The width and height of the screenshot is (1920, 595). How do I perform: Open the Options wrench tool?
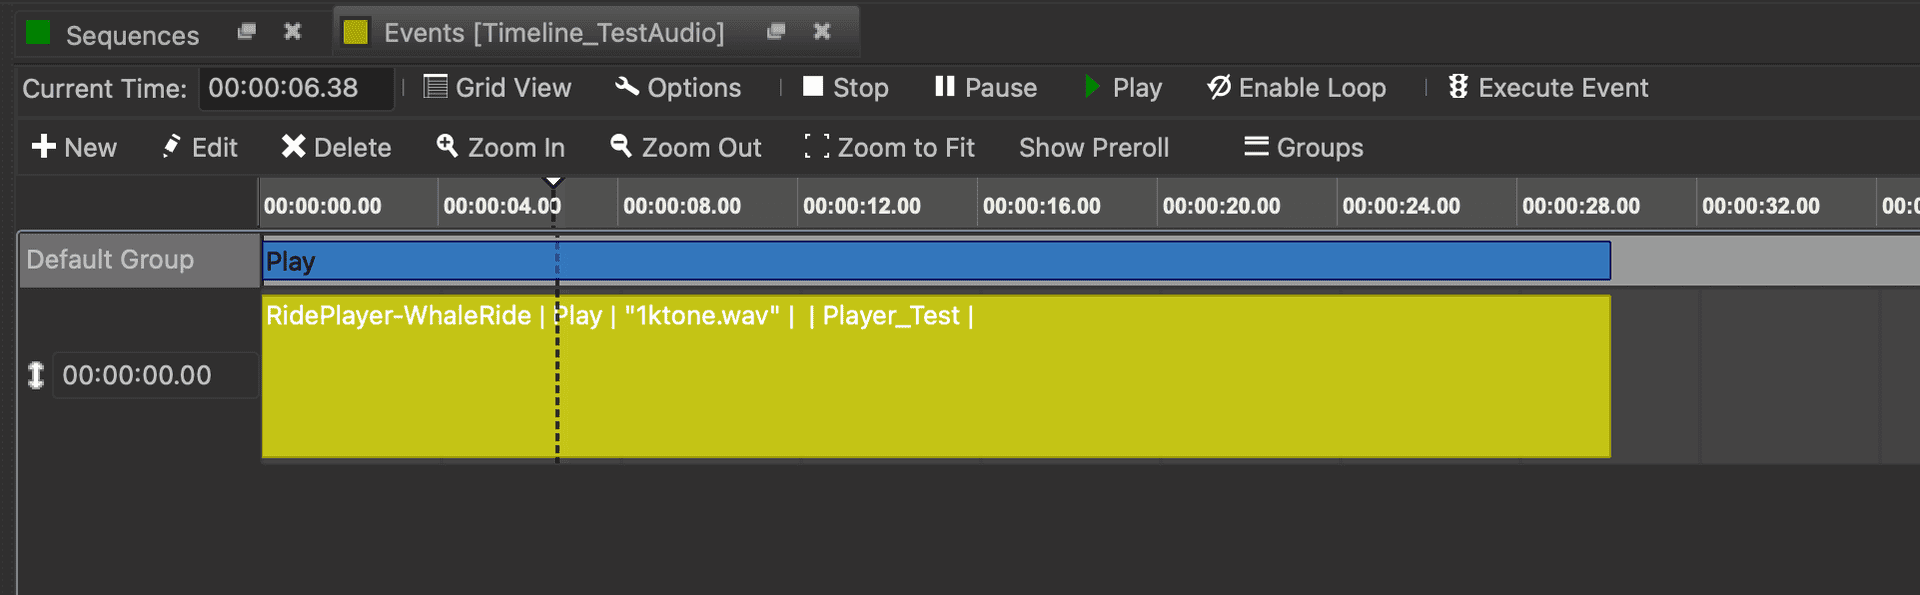click(x=627, y=87)
